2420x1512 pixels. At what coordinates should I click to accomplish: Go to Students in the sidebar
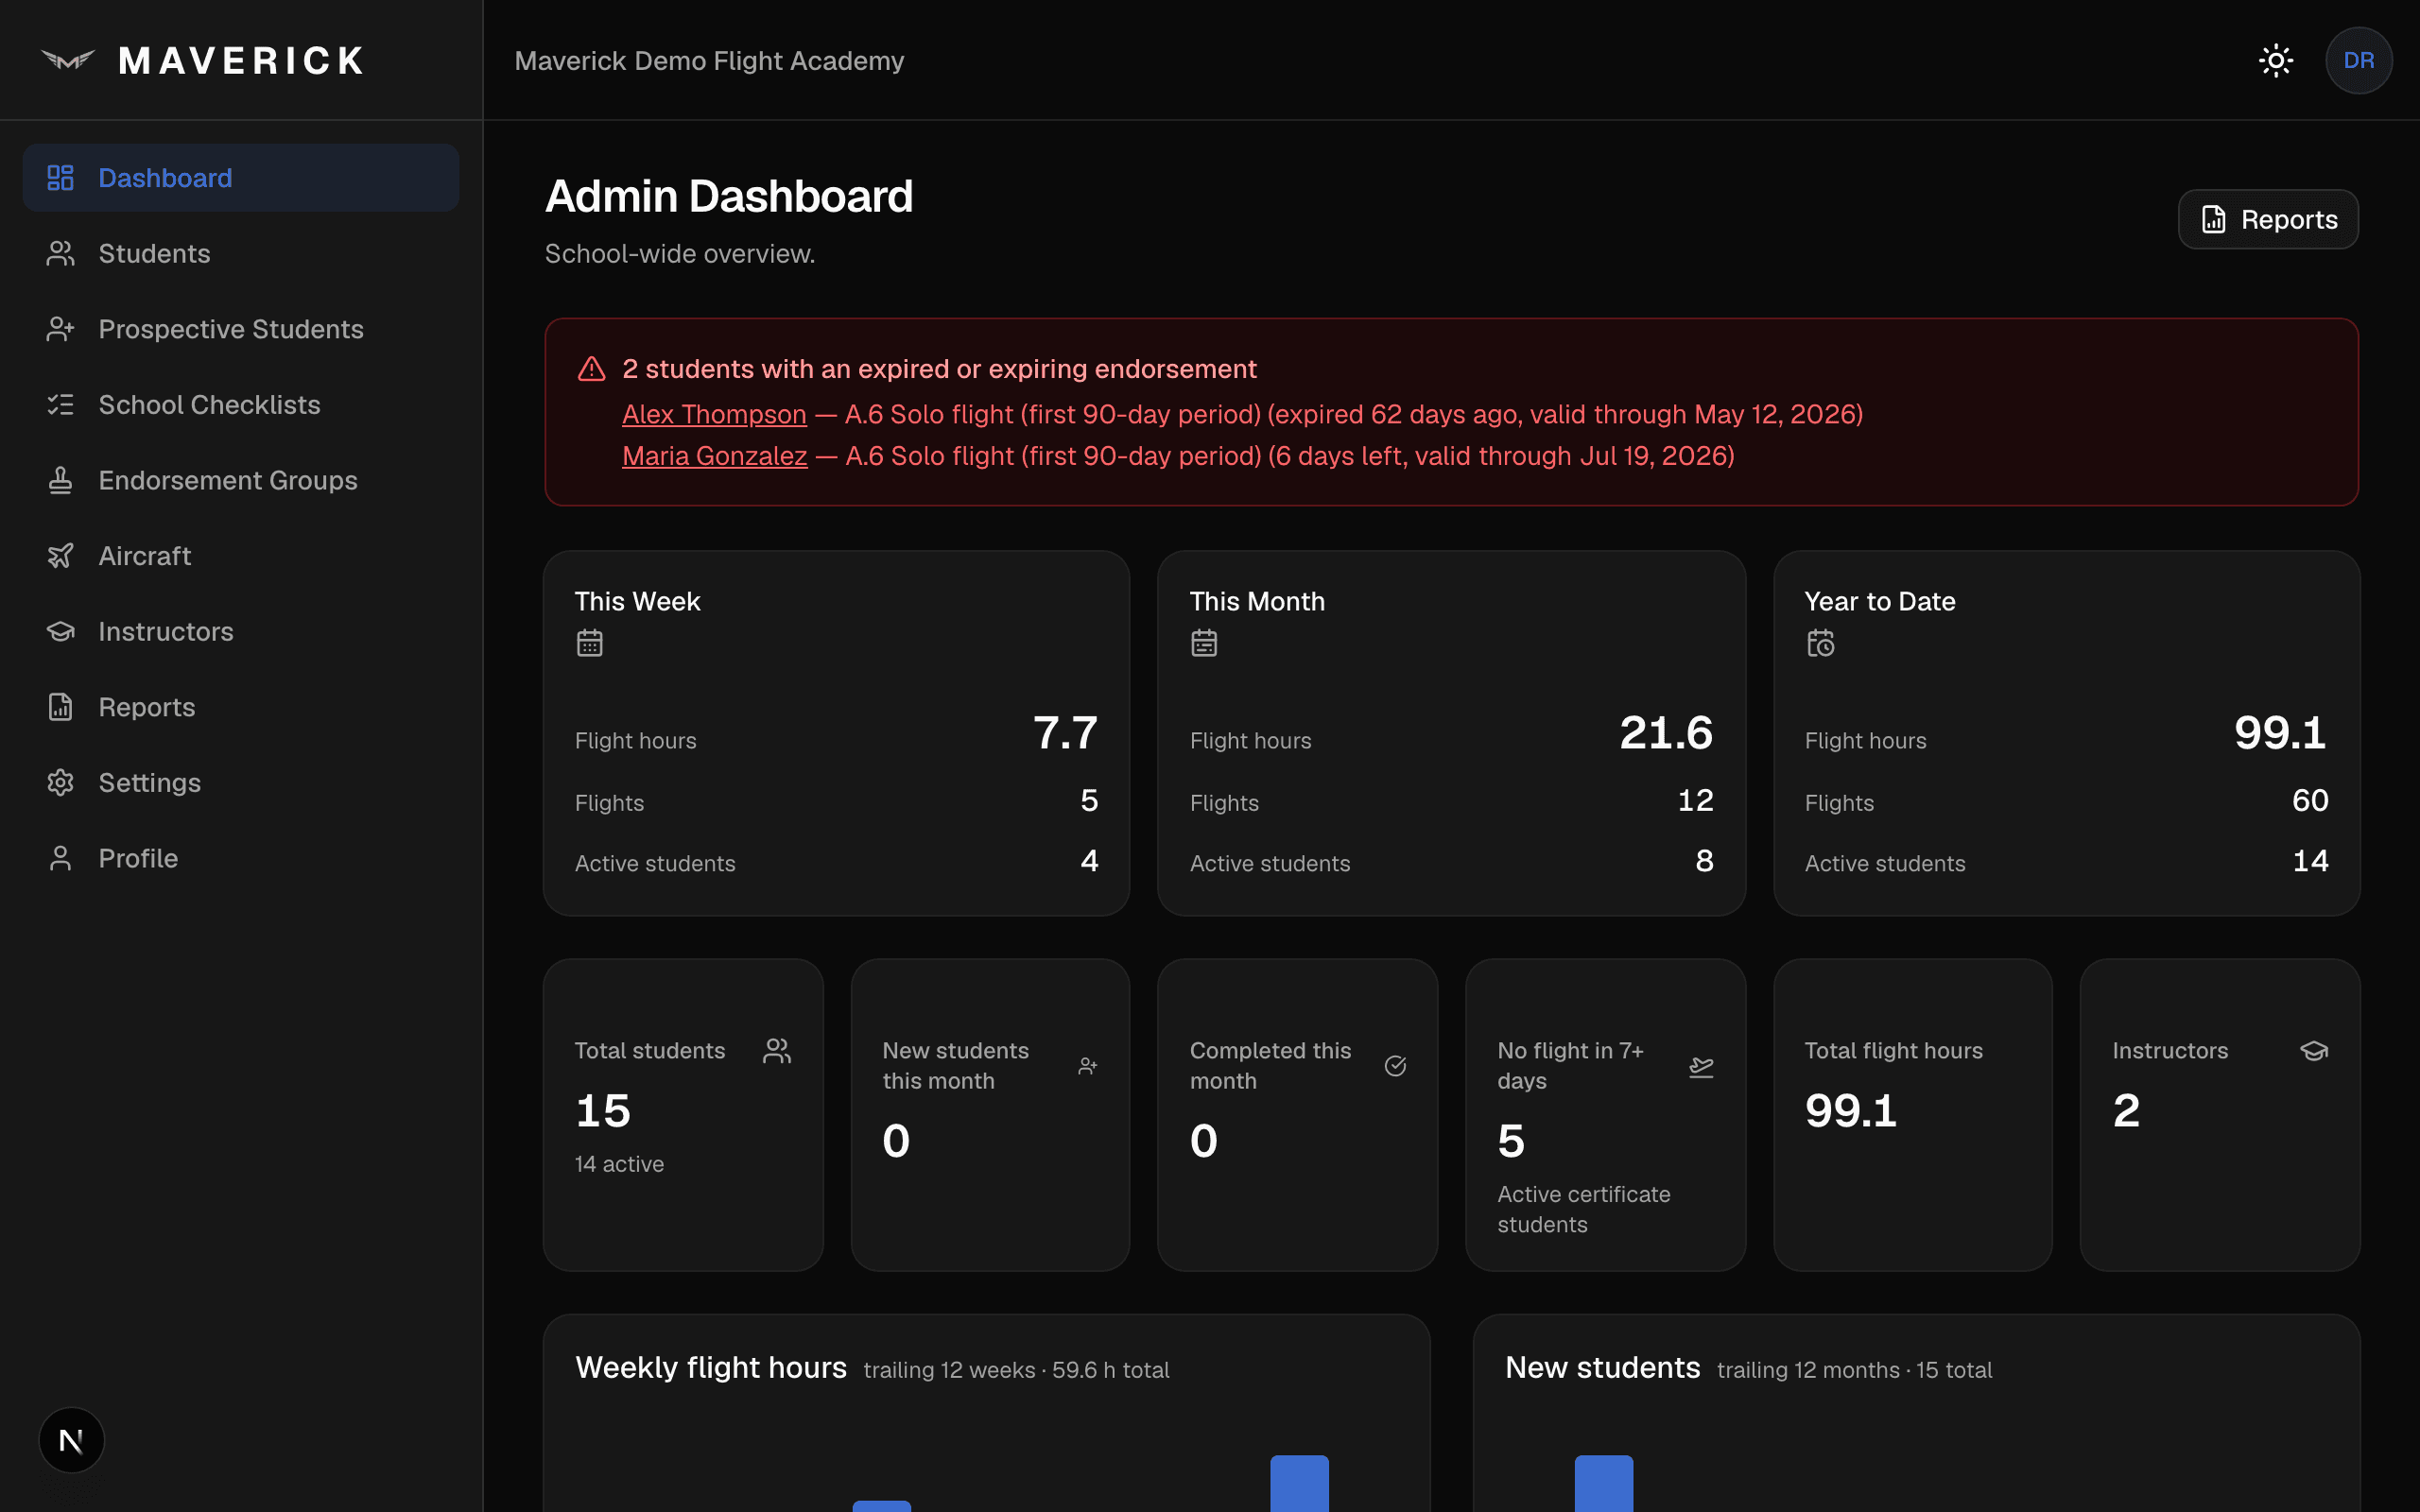pyautogui.click(x=241, y=254)
